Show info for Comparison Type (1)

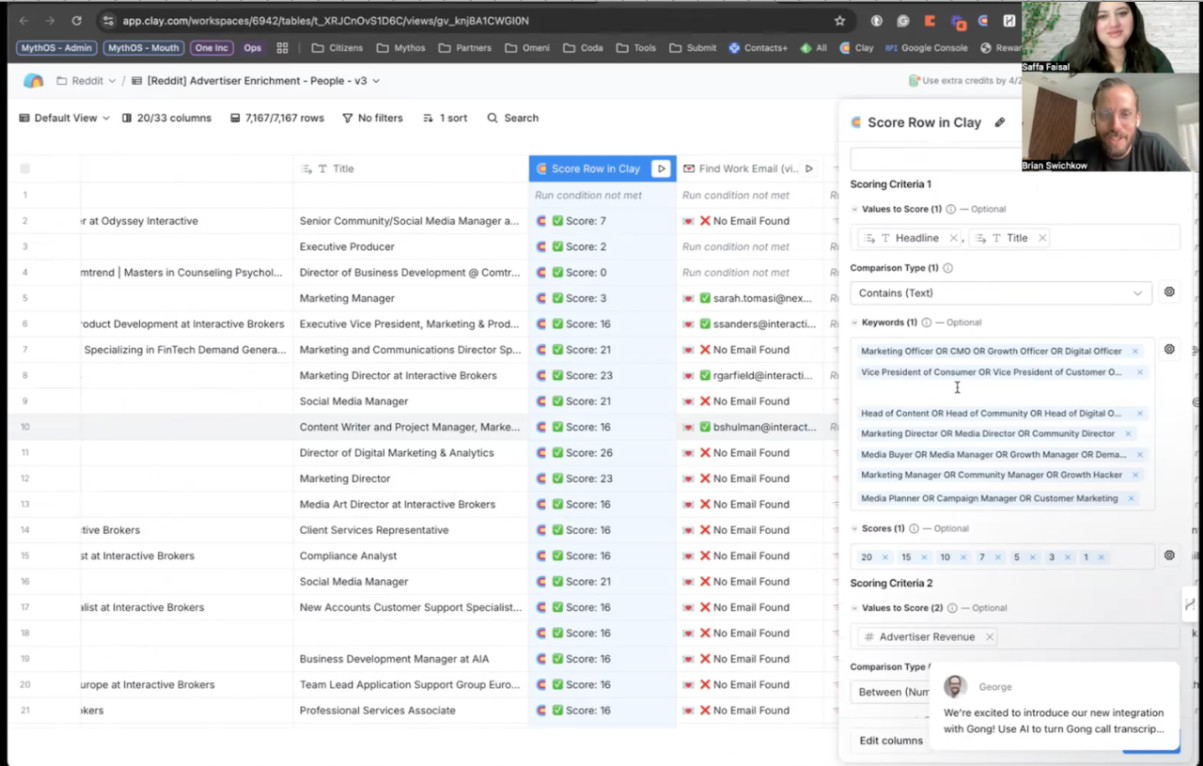click(947, 268)
